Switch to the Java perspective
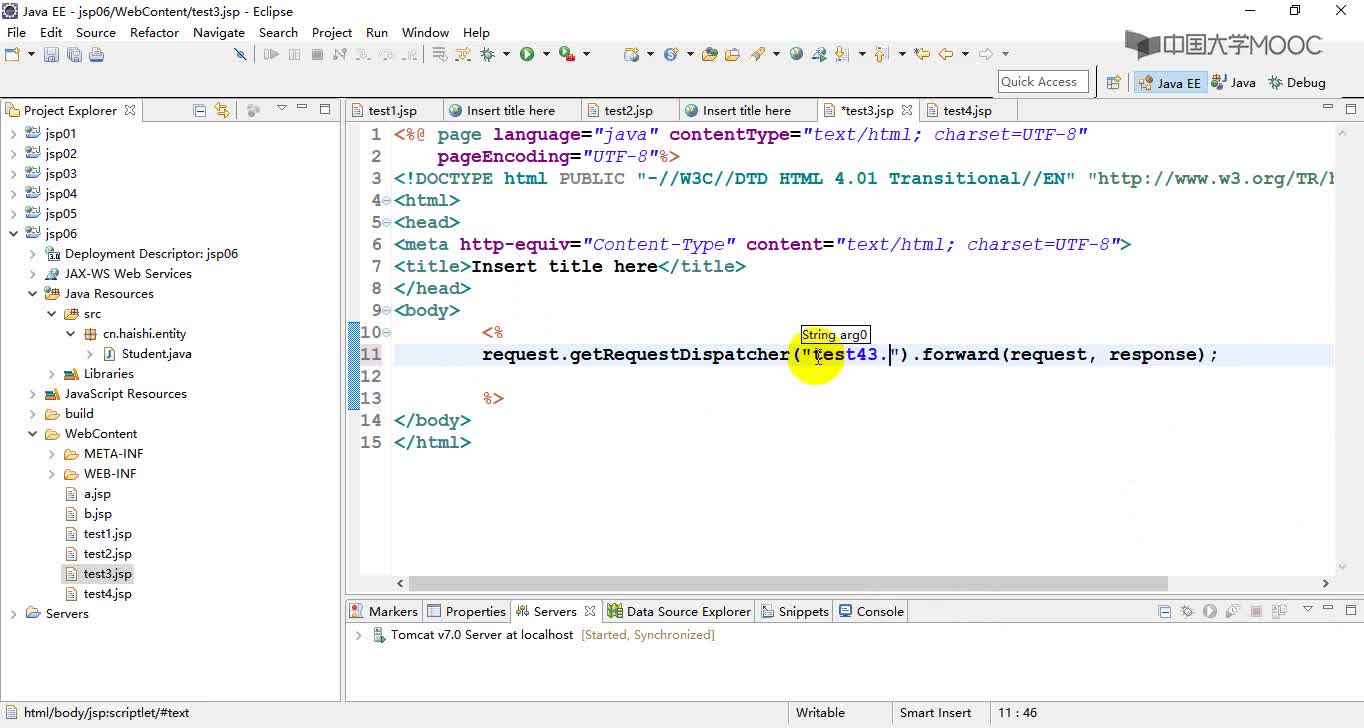This screenshot has width=1364, height=728. (1233, 83)
